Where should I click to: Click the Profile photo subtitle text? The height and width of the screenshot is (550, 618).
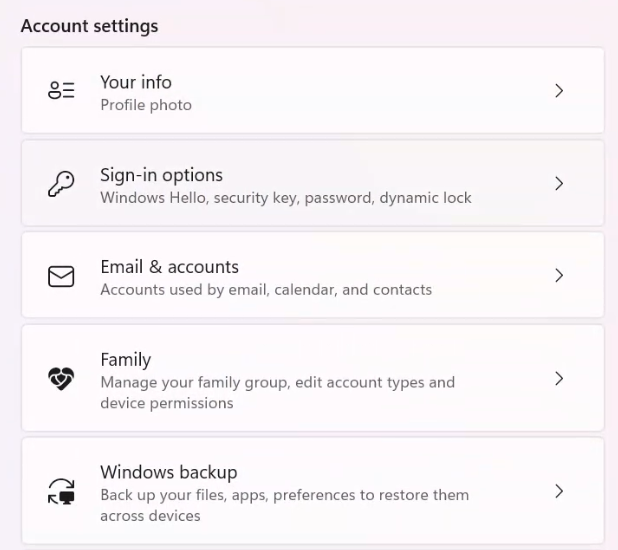146,105
